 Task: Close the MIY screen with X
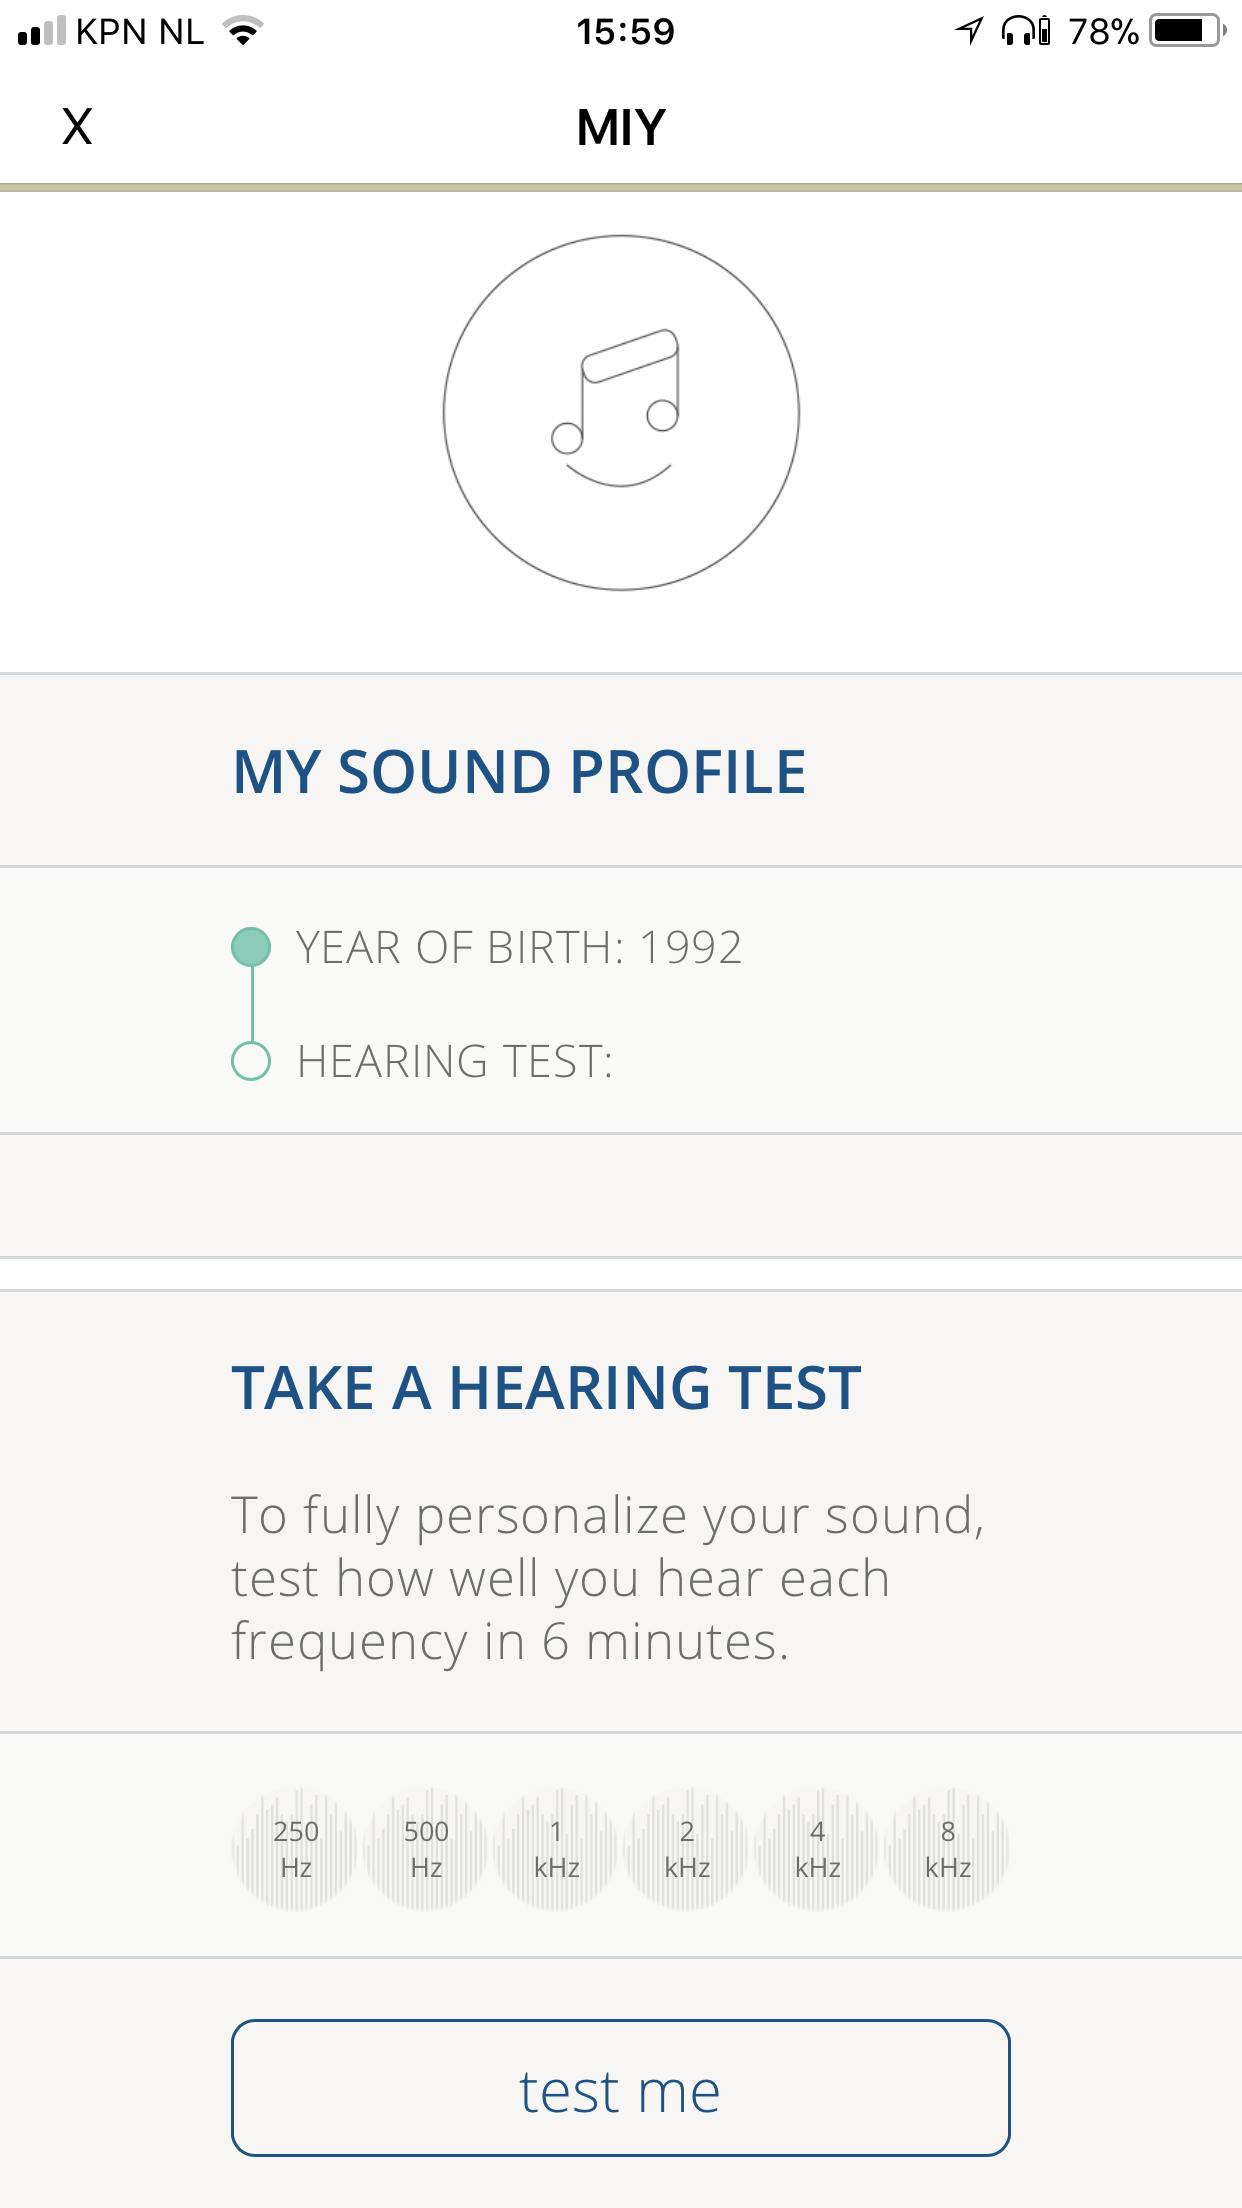(77, 127)
